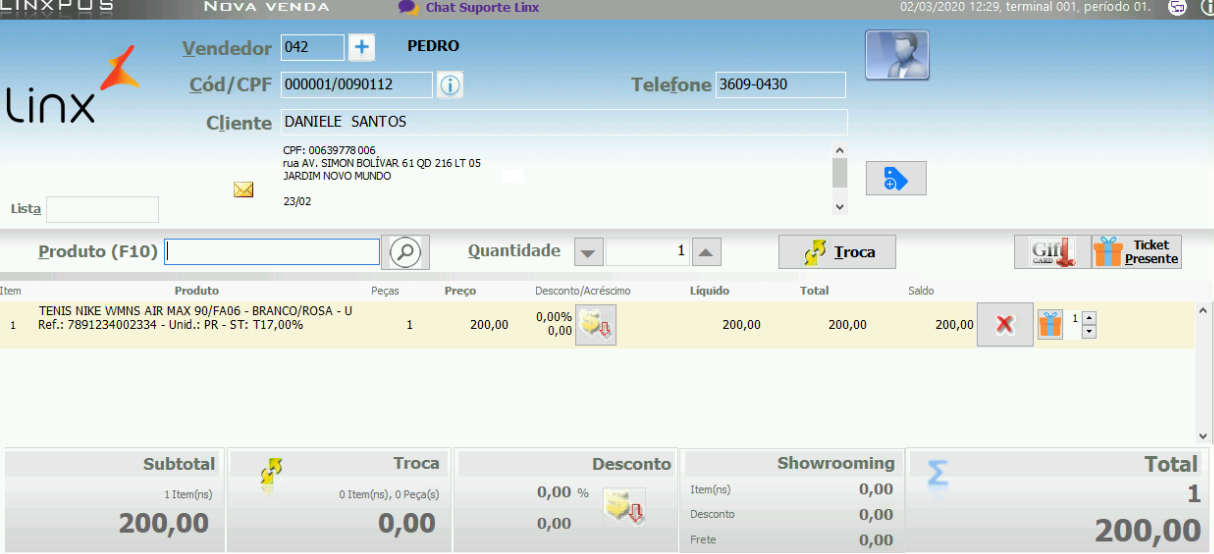The width and height of the screenshot is (1214, 554).
Task: Click the product search magnifier button
Action: (x=405, y=252)
